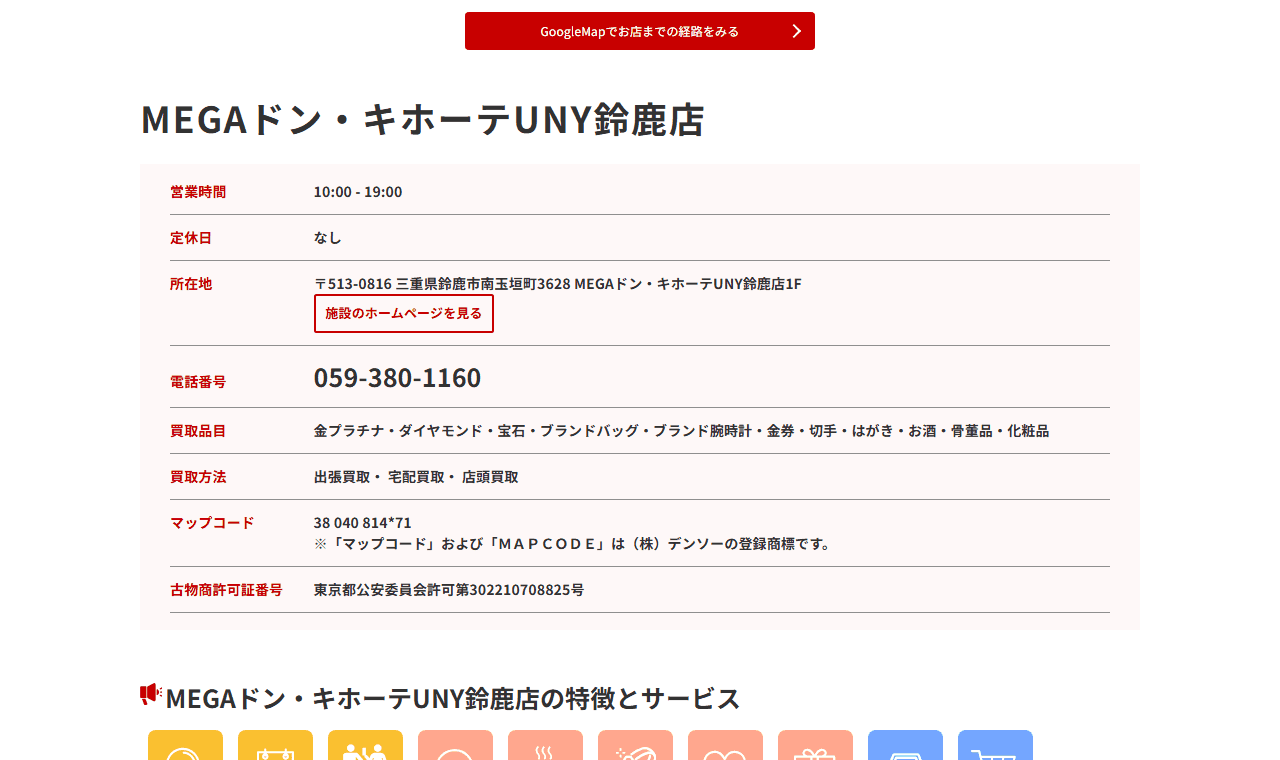Image resolution: width=1280 pixels, height=760 pixels.
Task: Click the gift box service icon
Action: click(x=815, y=746)
